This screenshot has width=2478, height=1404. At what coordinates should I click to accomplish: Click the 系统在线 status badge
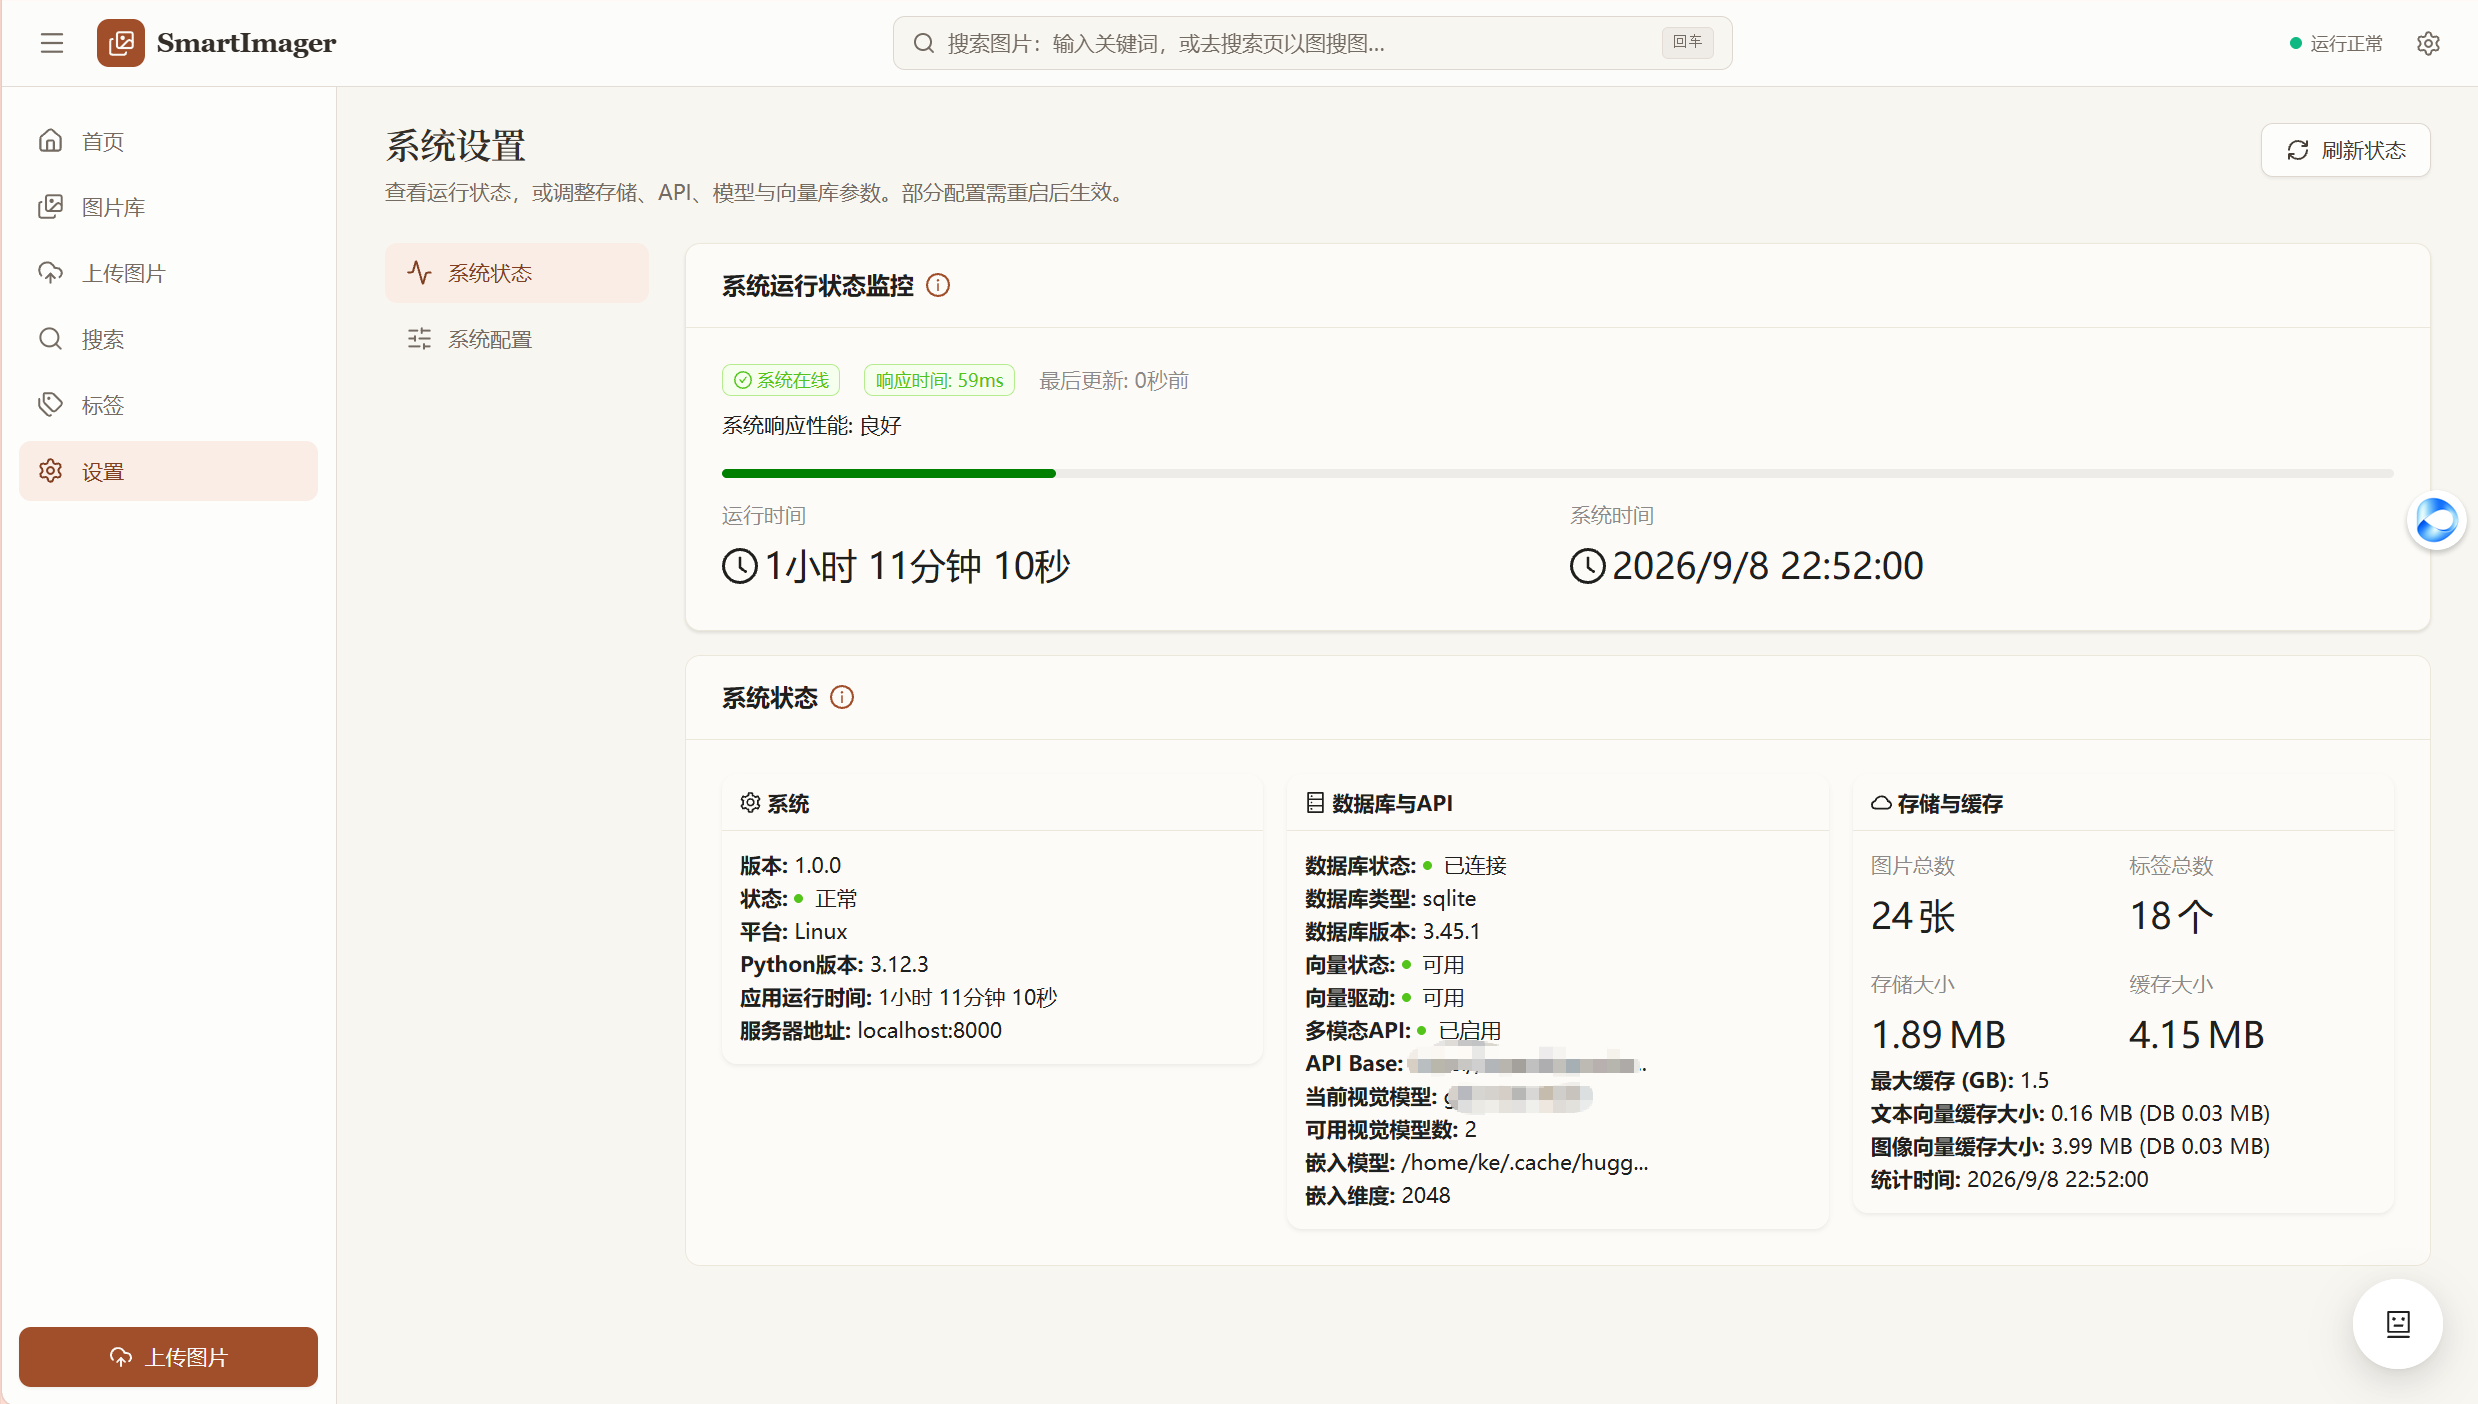tap(781, 380)
